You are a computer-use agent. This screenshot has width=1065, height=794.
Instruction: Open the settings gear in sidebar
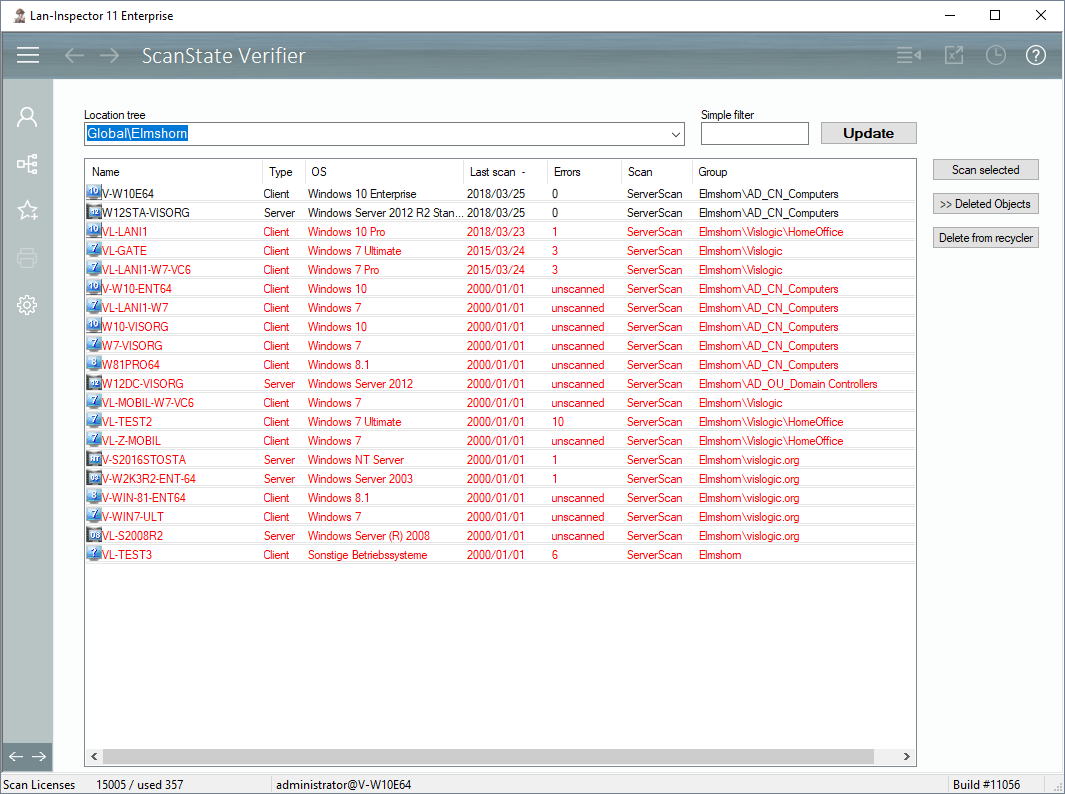pos(27,305)
